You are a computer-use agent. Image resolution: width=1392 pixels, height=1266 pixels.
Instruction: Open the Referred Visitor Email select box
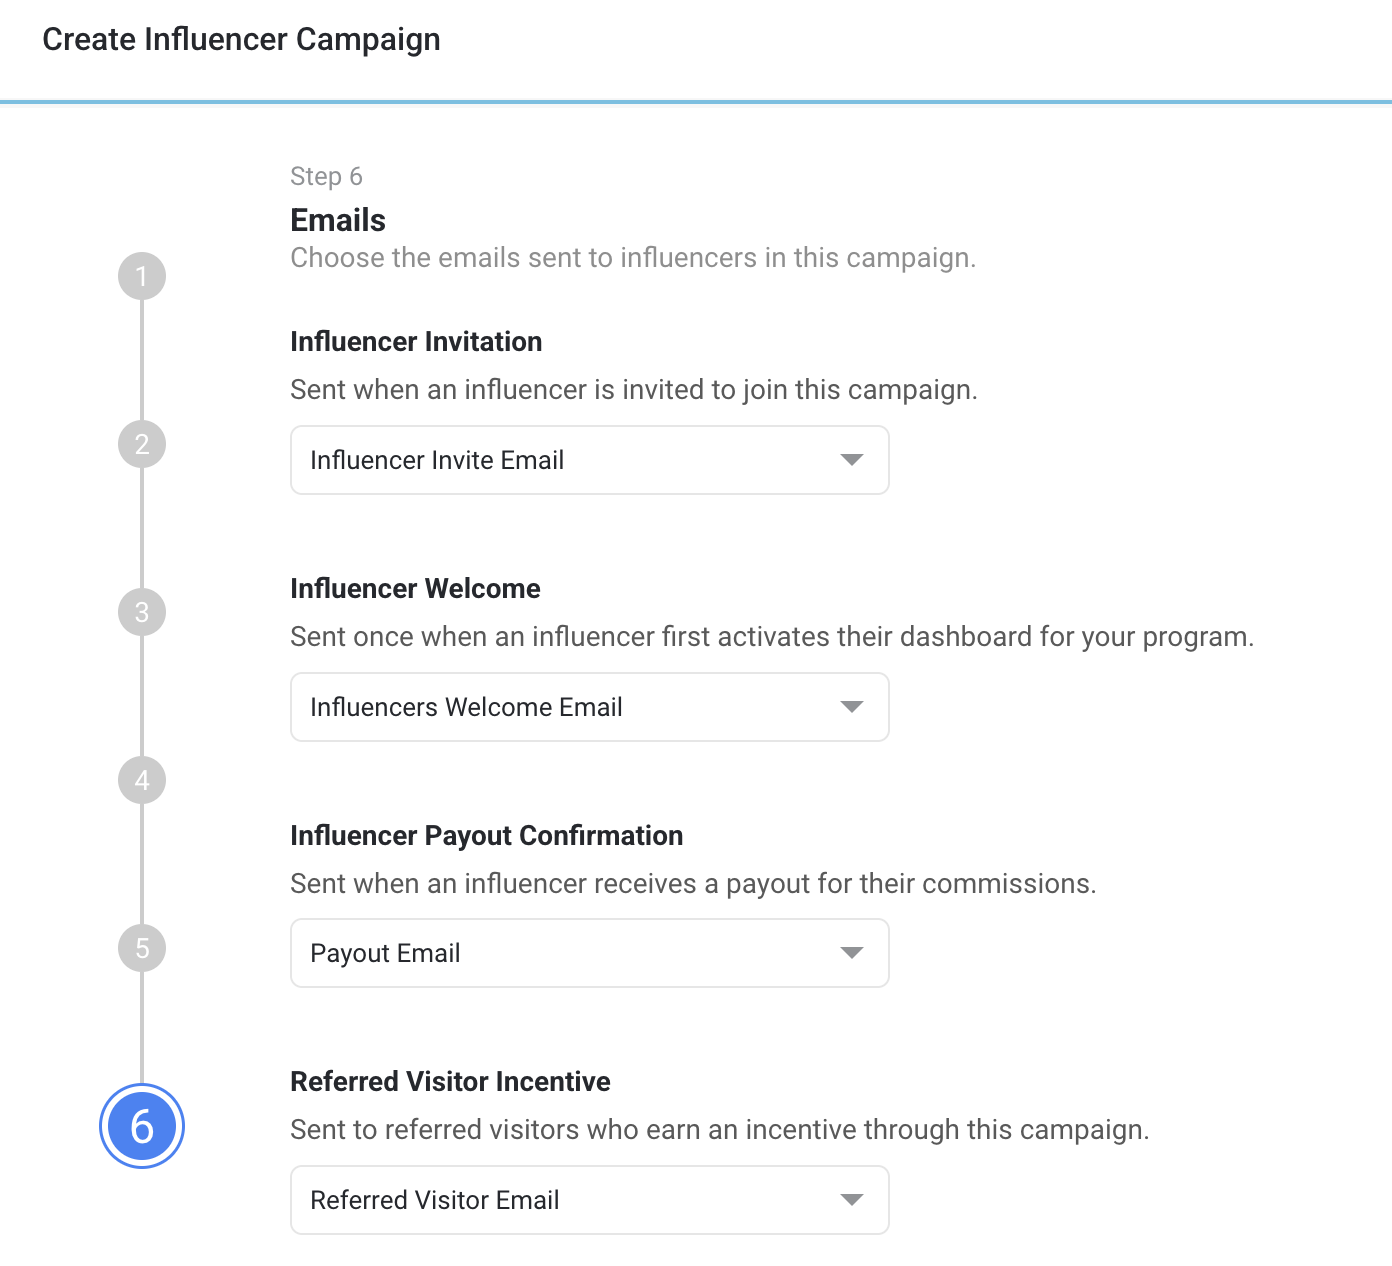click(590, 1200)
